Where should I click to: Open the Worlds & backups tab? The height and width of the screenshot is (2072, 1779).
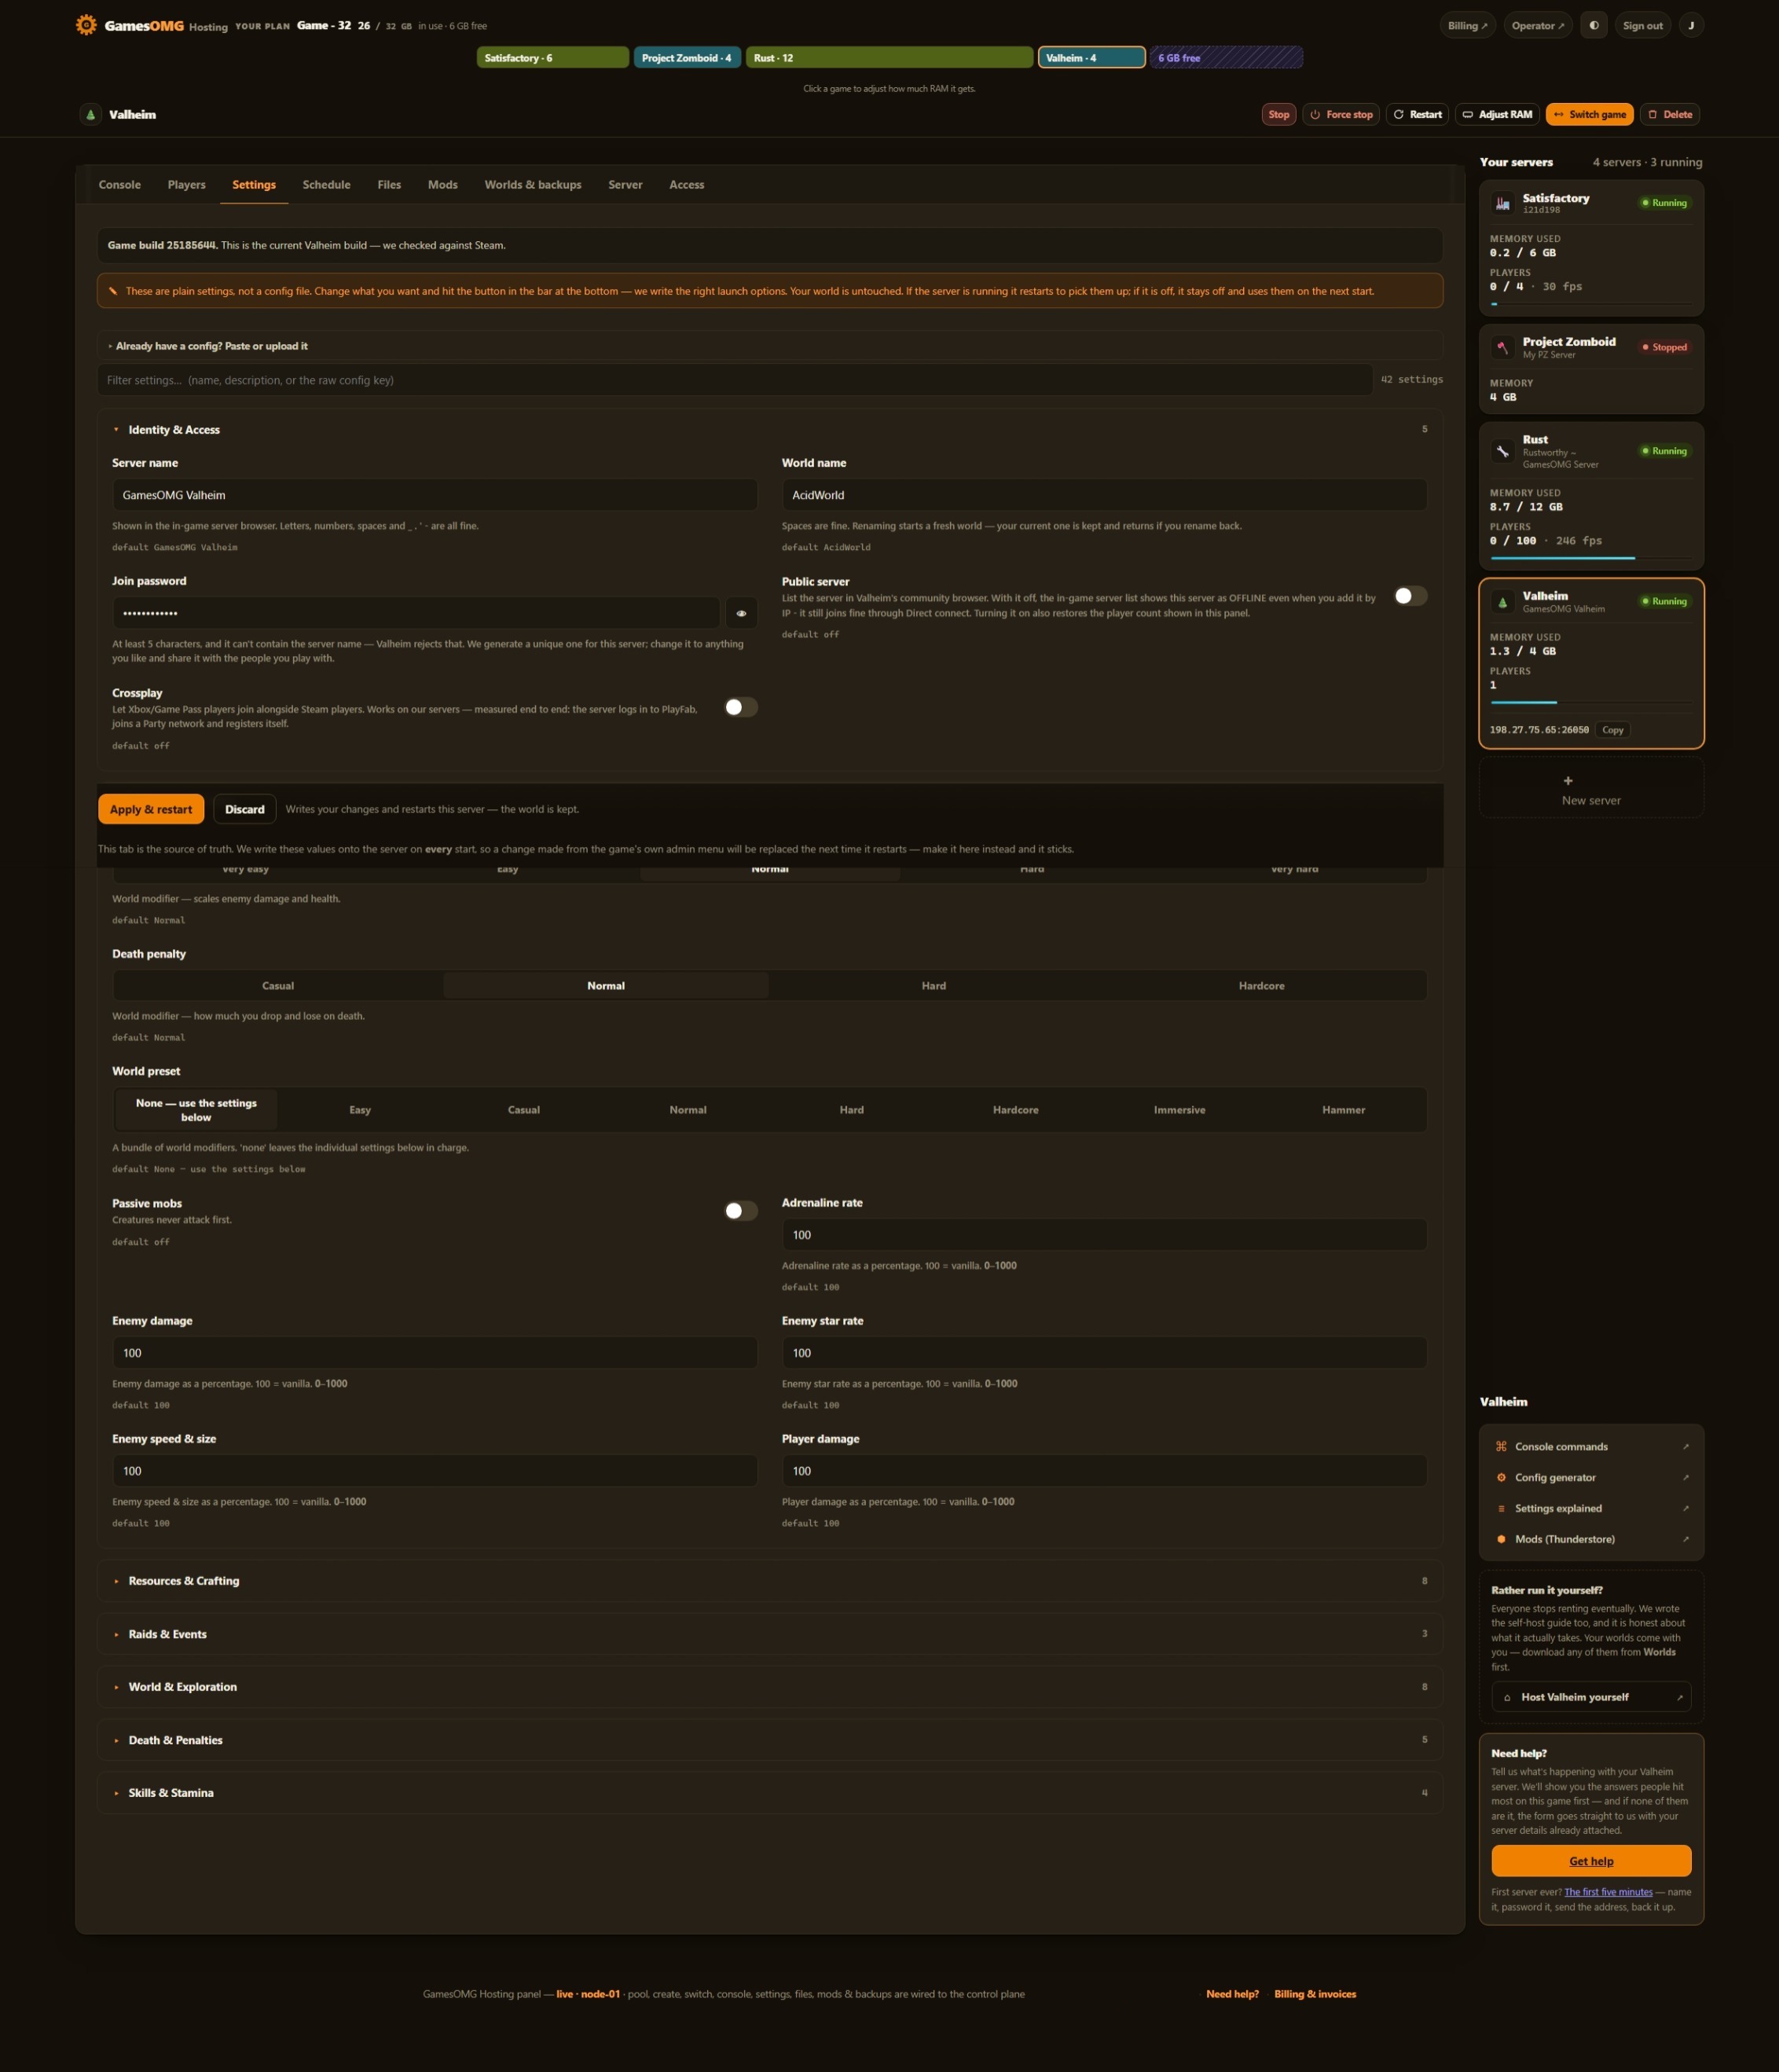[x=533, y=185]
